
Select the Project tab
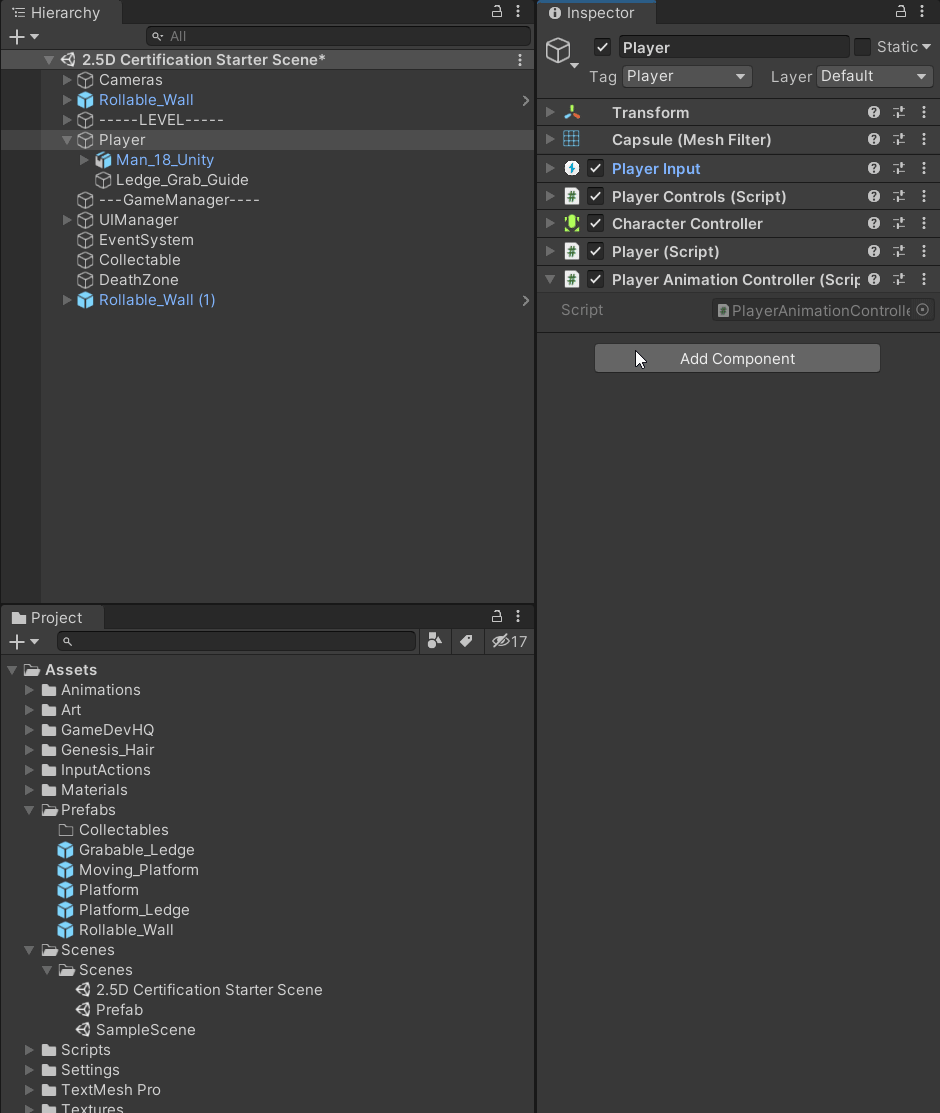[x=52, y=617]
